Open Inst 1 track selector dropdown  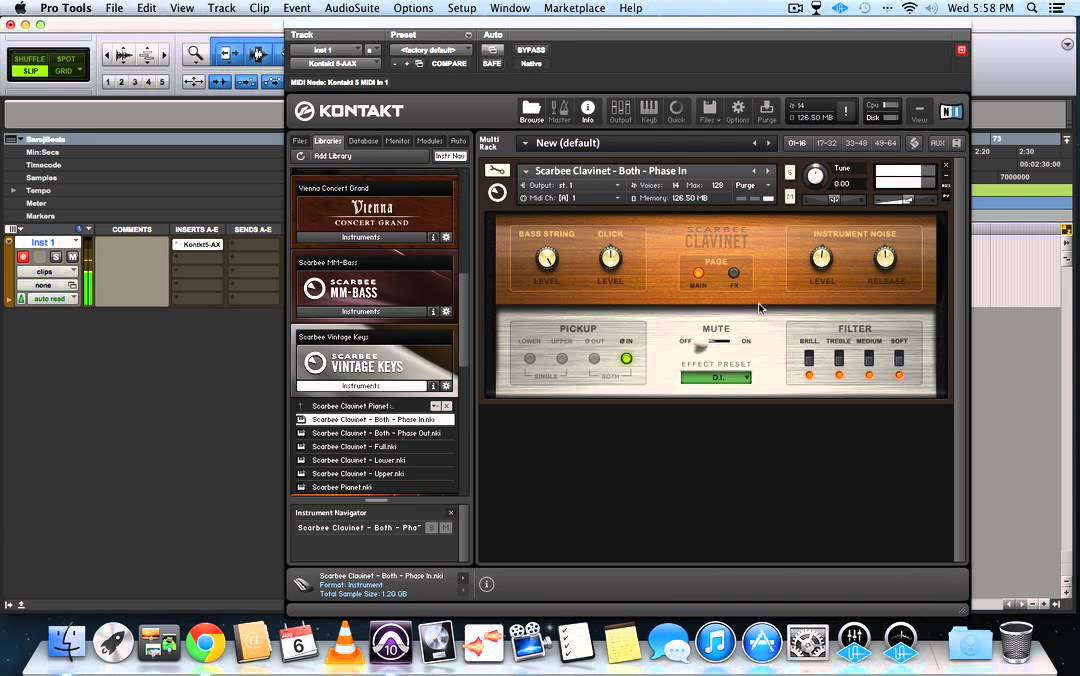[326, 50]
